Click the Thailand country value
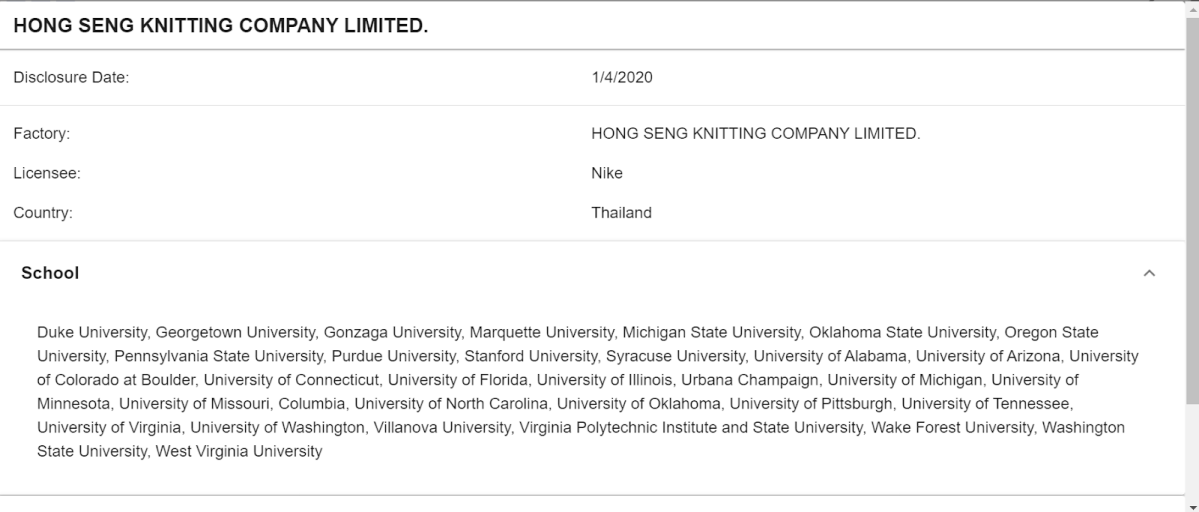Screen dimensions: 1199x512 621,213
